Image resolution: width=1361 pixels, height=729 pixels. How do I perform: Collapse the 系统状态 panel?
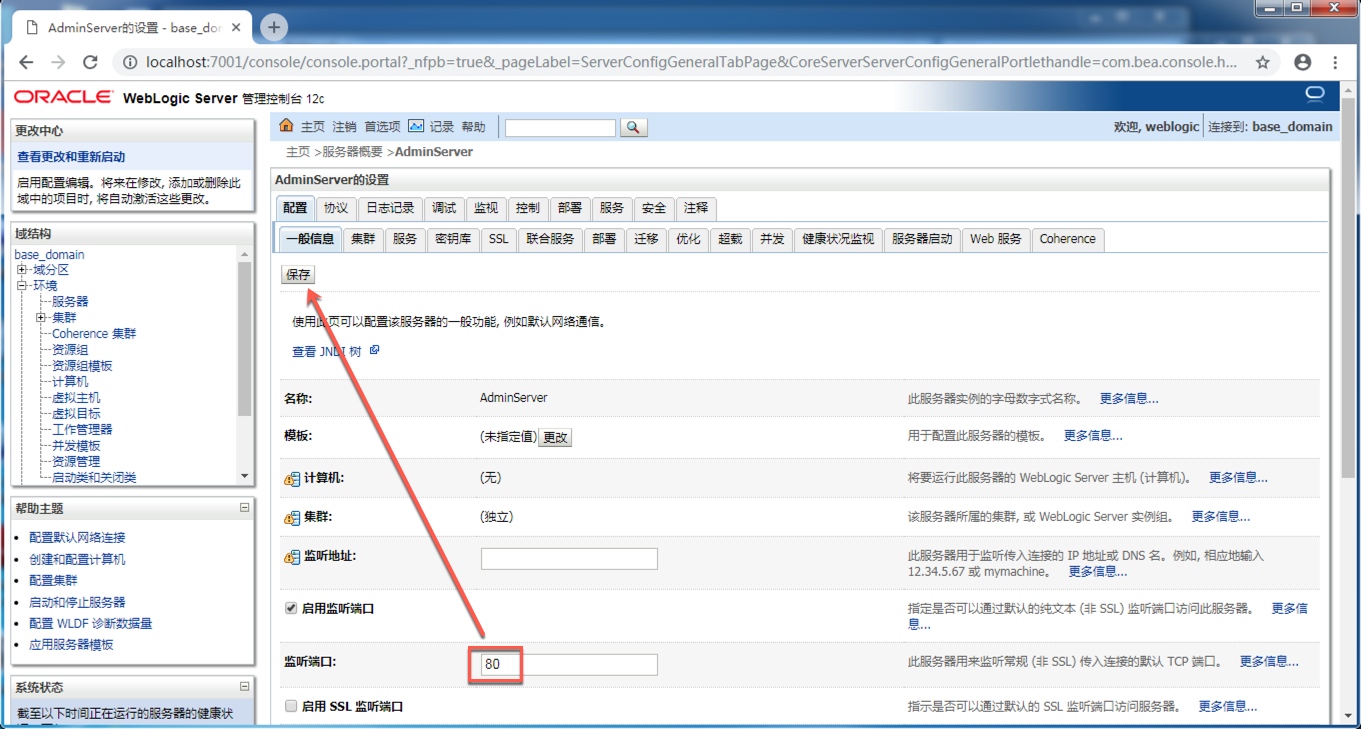click(244, 687)
